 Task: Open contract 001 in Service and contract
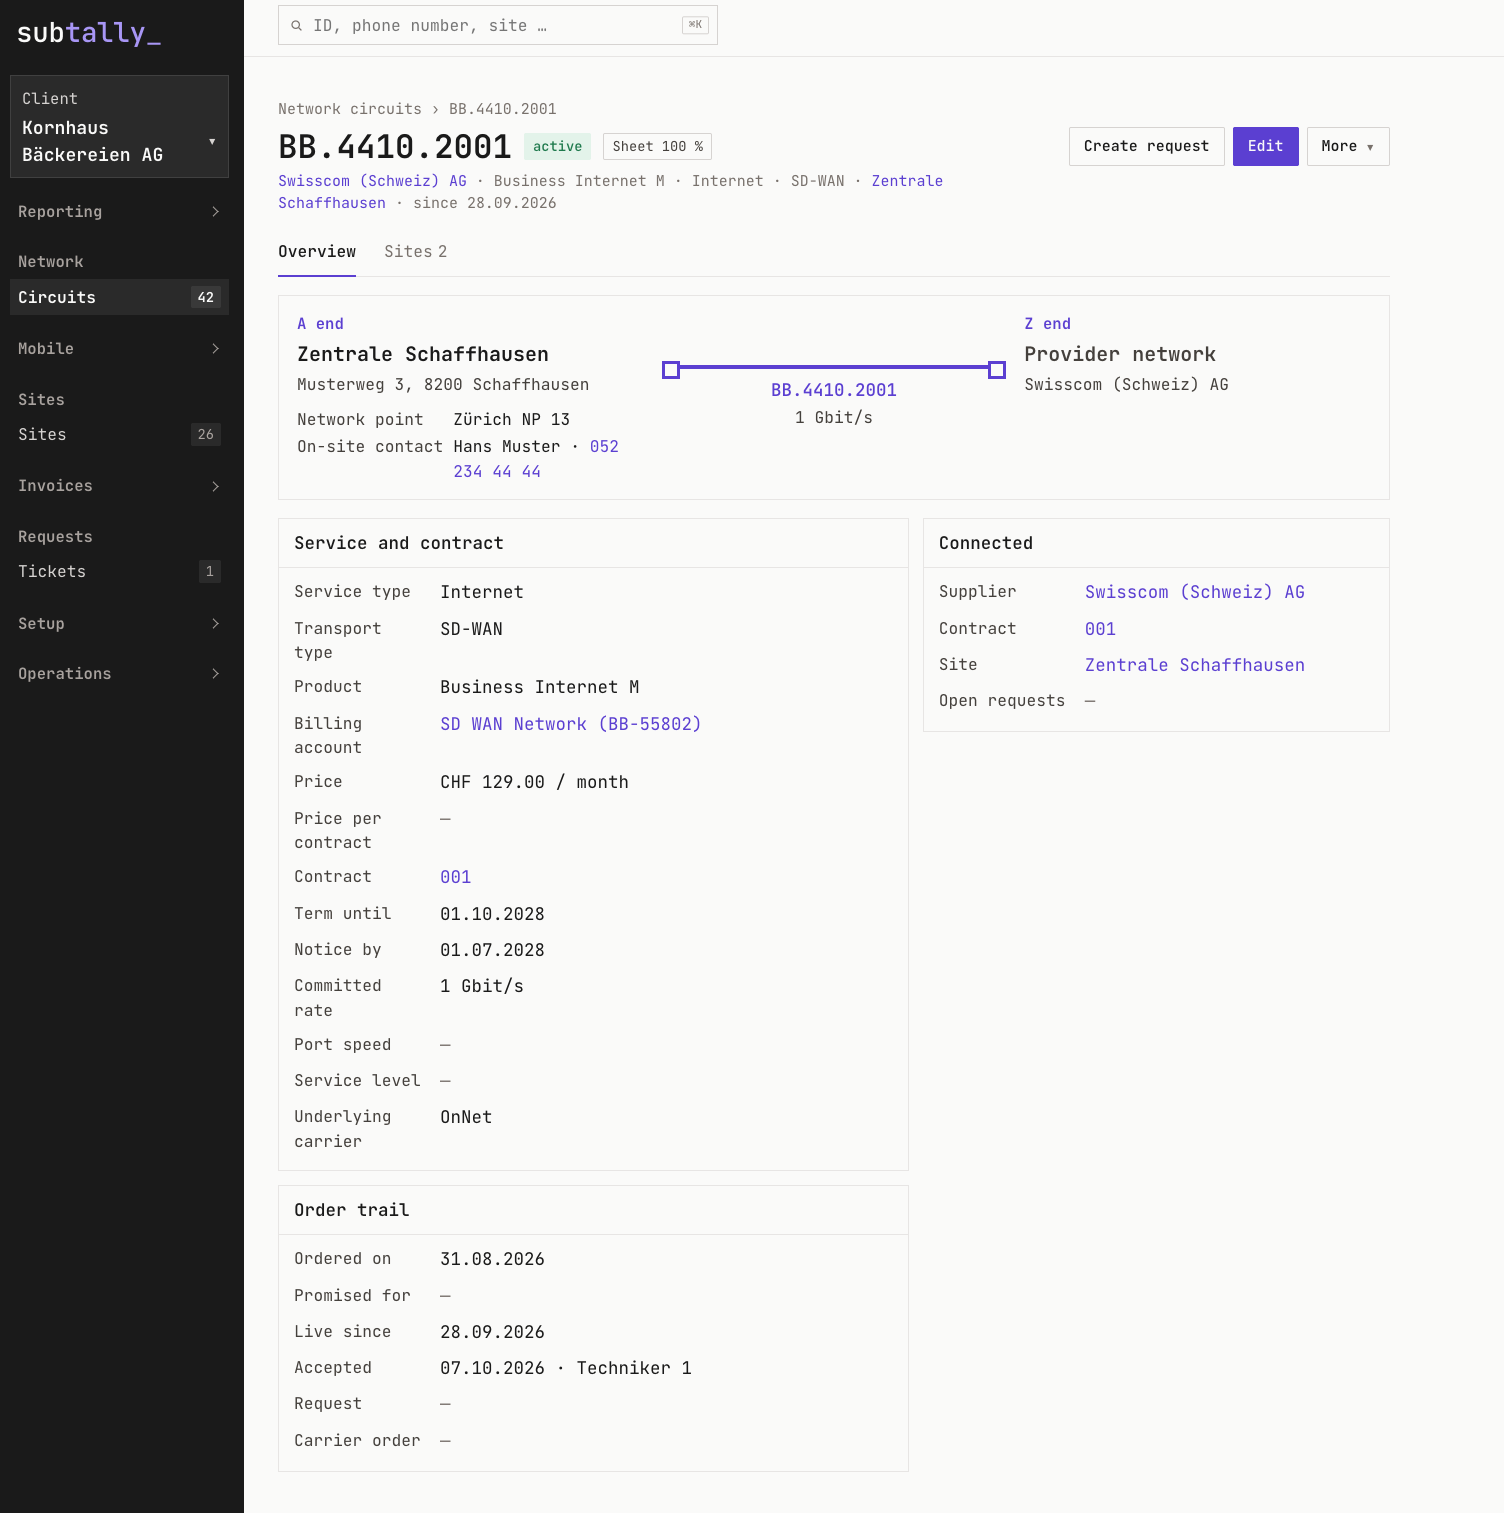(455, 877)
